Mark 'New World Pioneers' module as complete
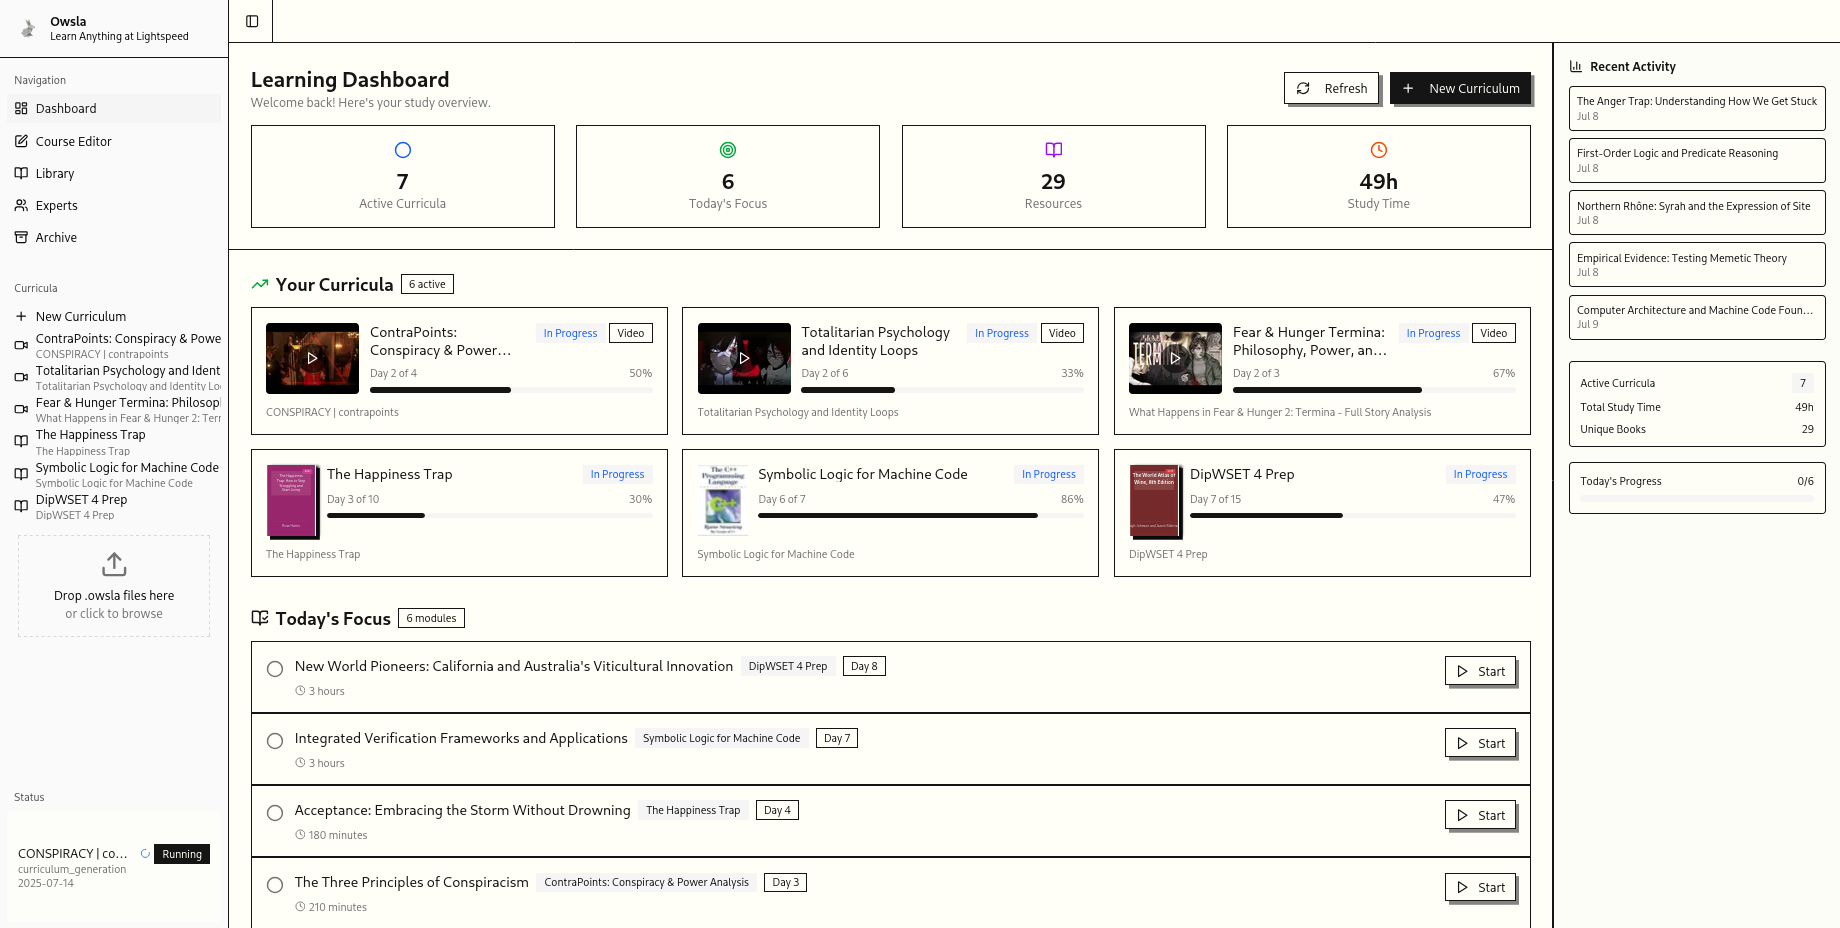This screenshot has height=928, width=1840. tap(275, 669)
